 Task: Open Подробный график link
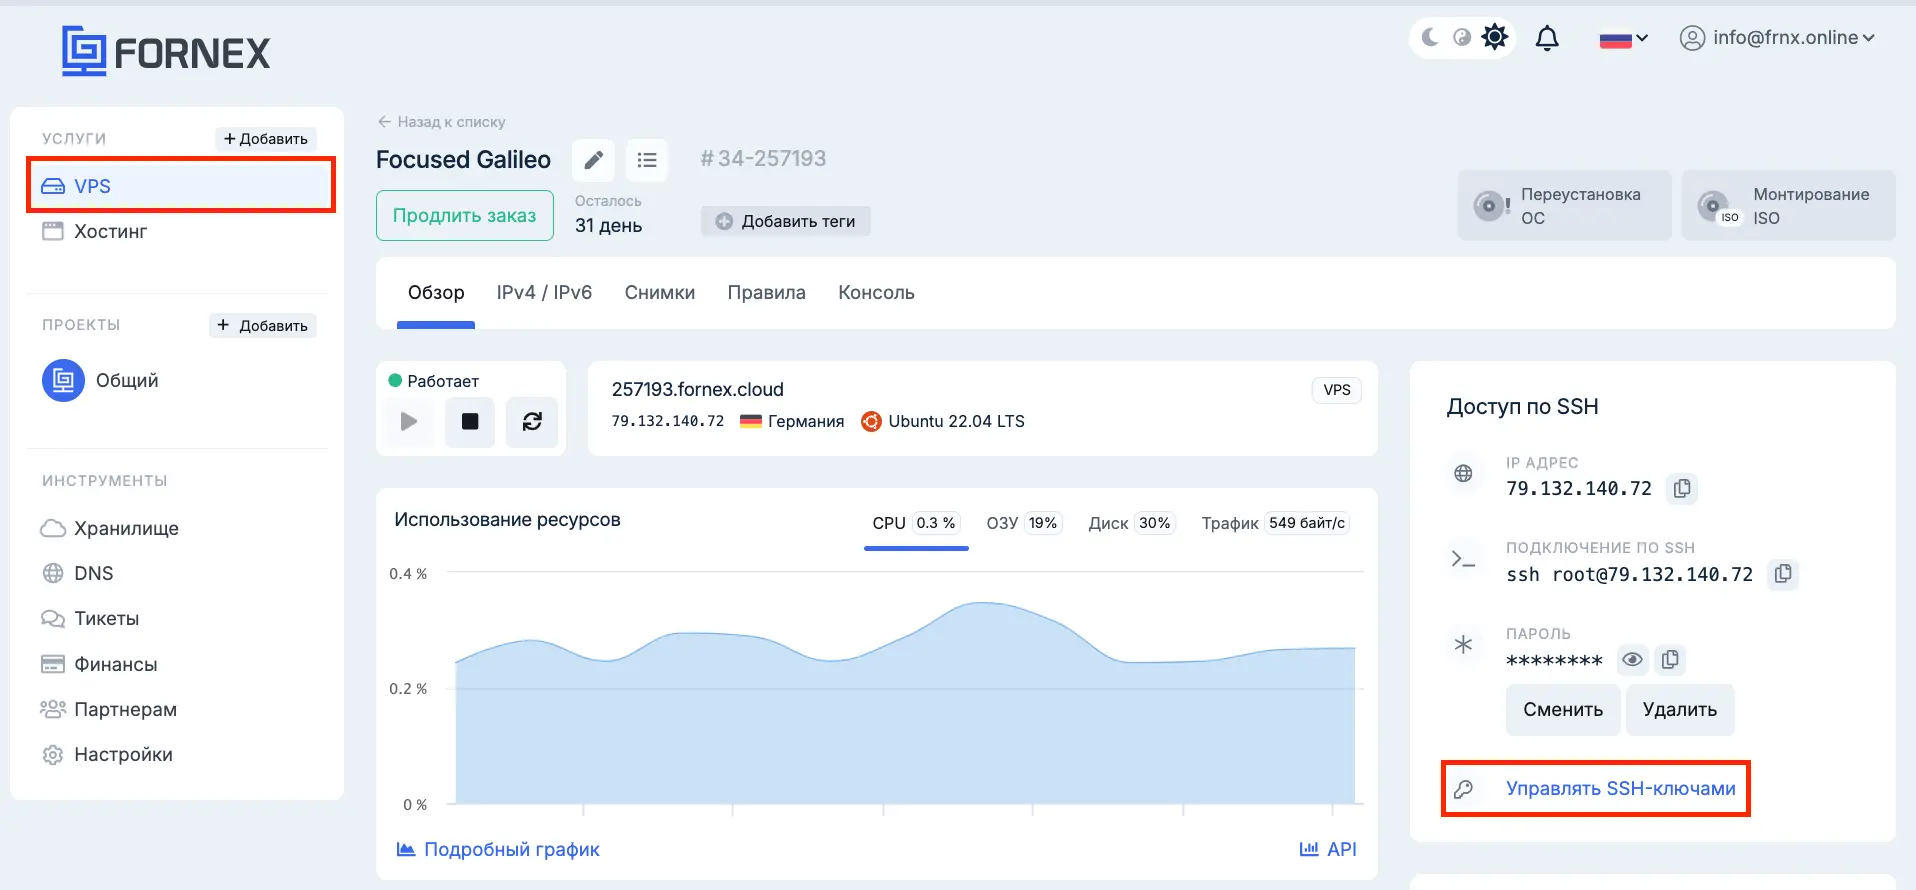[498, 849]
